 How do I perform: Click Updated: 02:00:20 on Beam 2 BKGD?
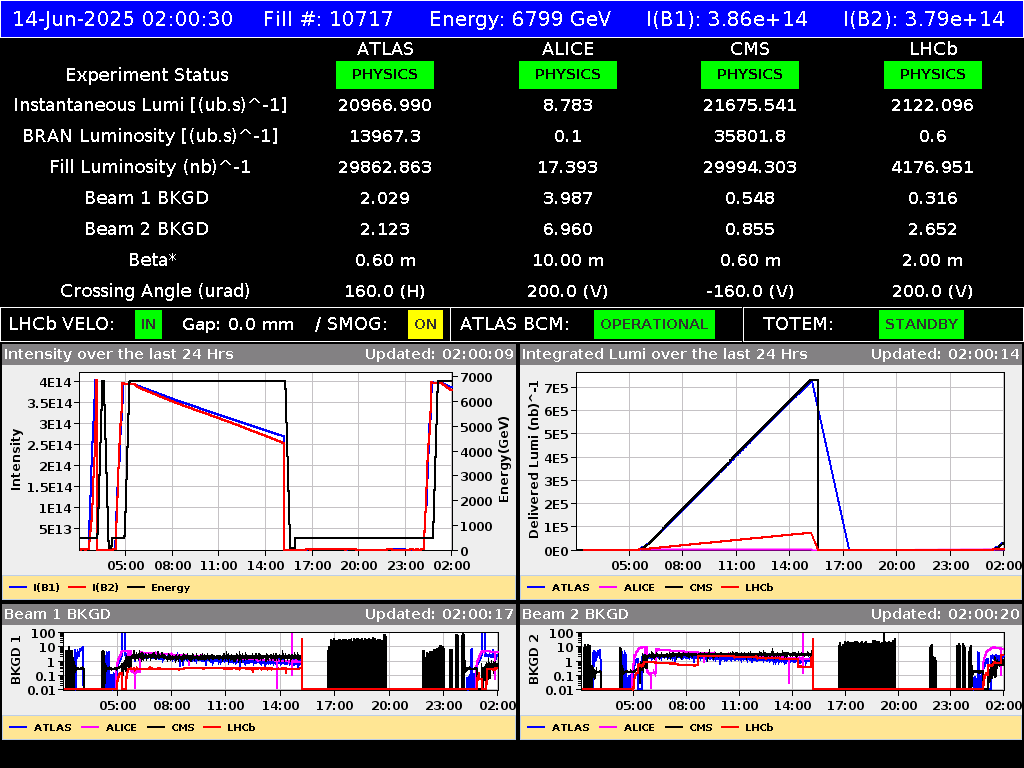point(945,614)
